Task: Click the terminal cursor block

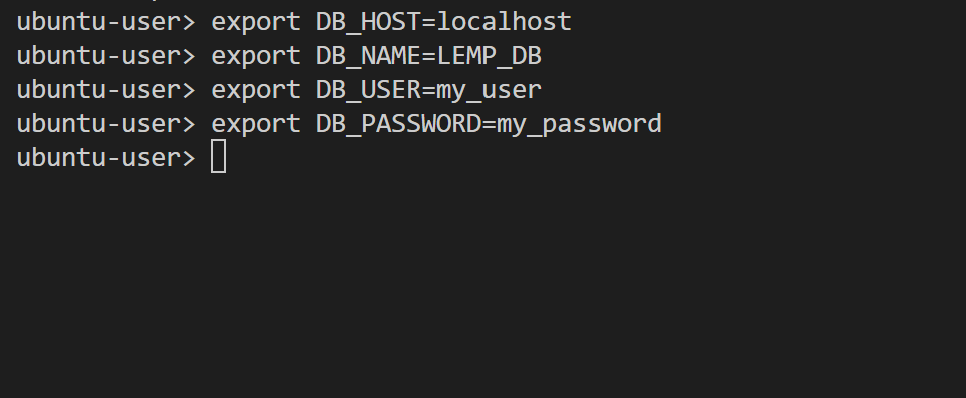Action: (x=218, y=156)
